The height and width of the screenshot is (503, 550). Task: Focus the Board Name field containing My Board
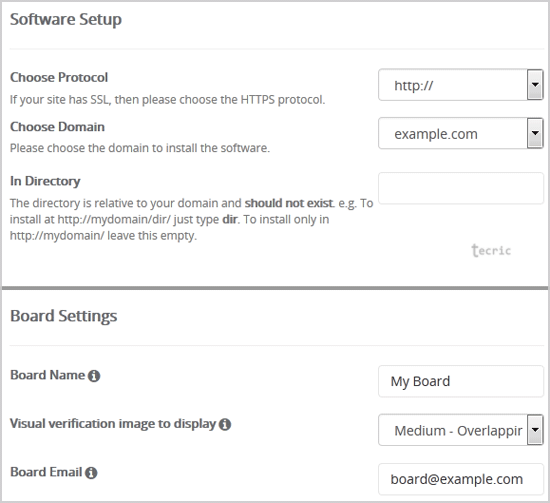tap(461, 381)
